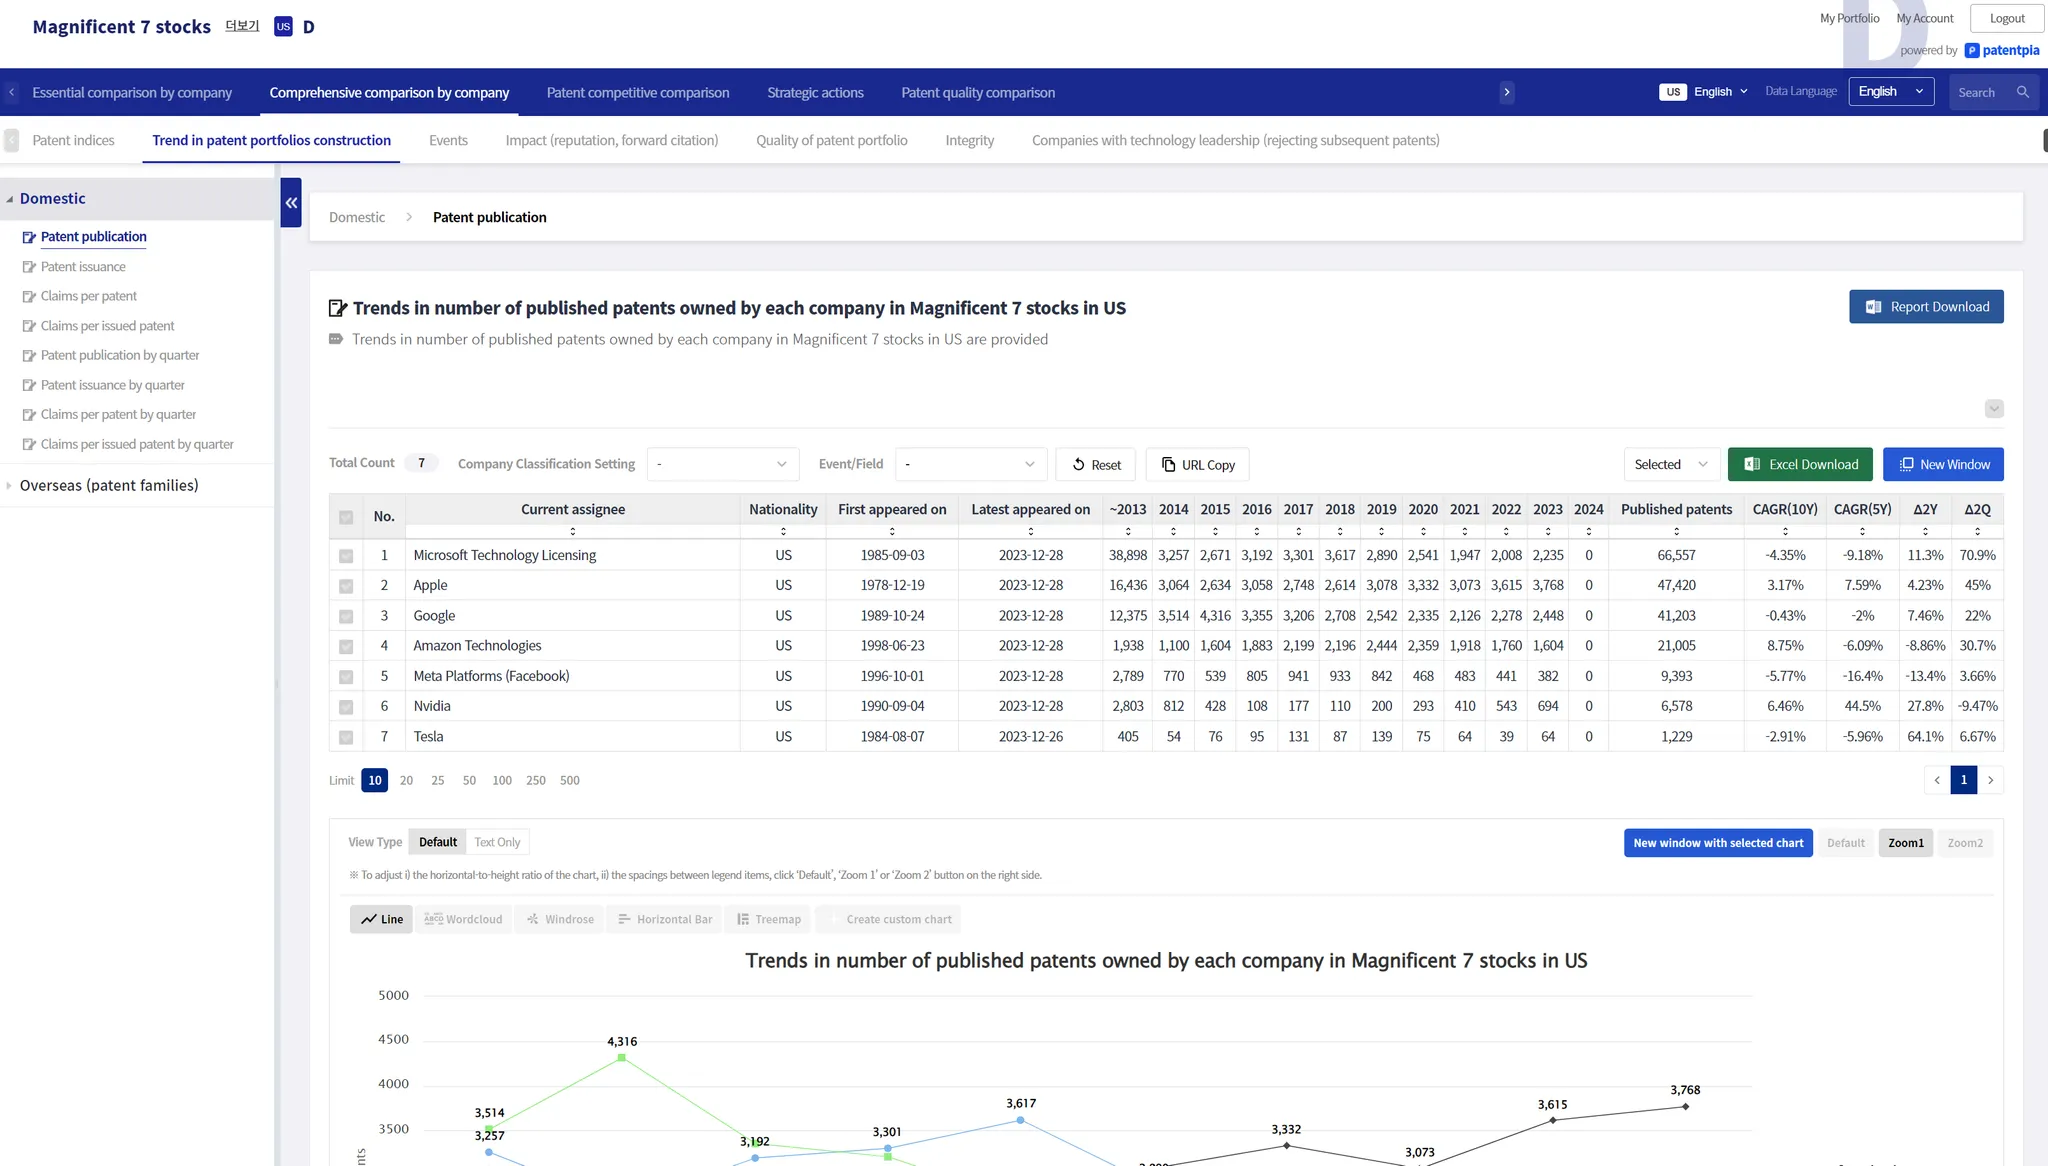Set row limit to 50
The width and height of the screenshot is (2048, 1166).
(469, 781)
